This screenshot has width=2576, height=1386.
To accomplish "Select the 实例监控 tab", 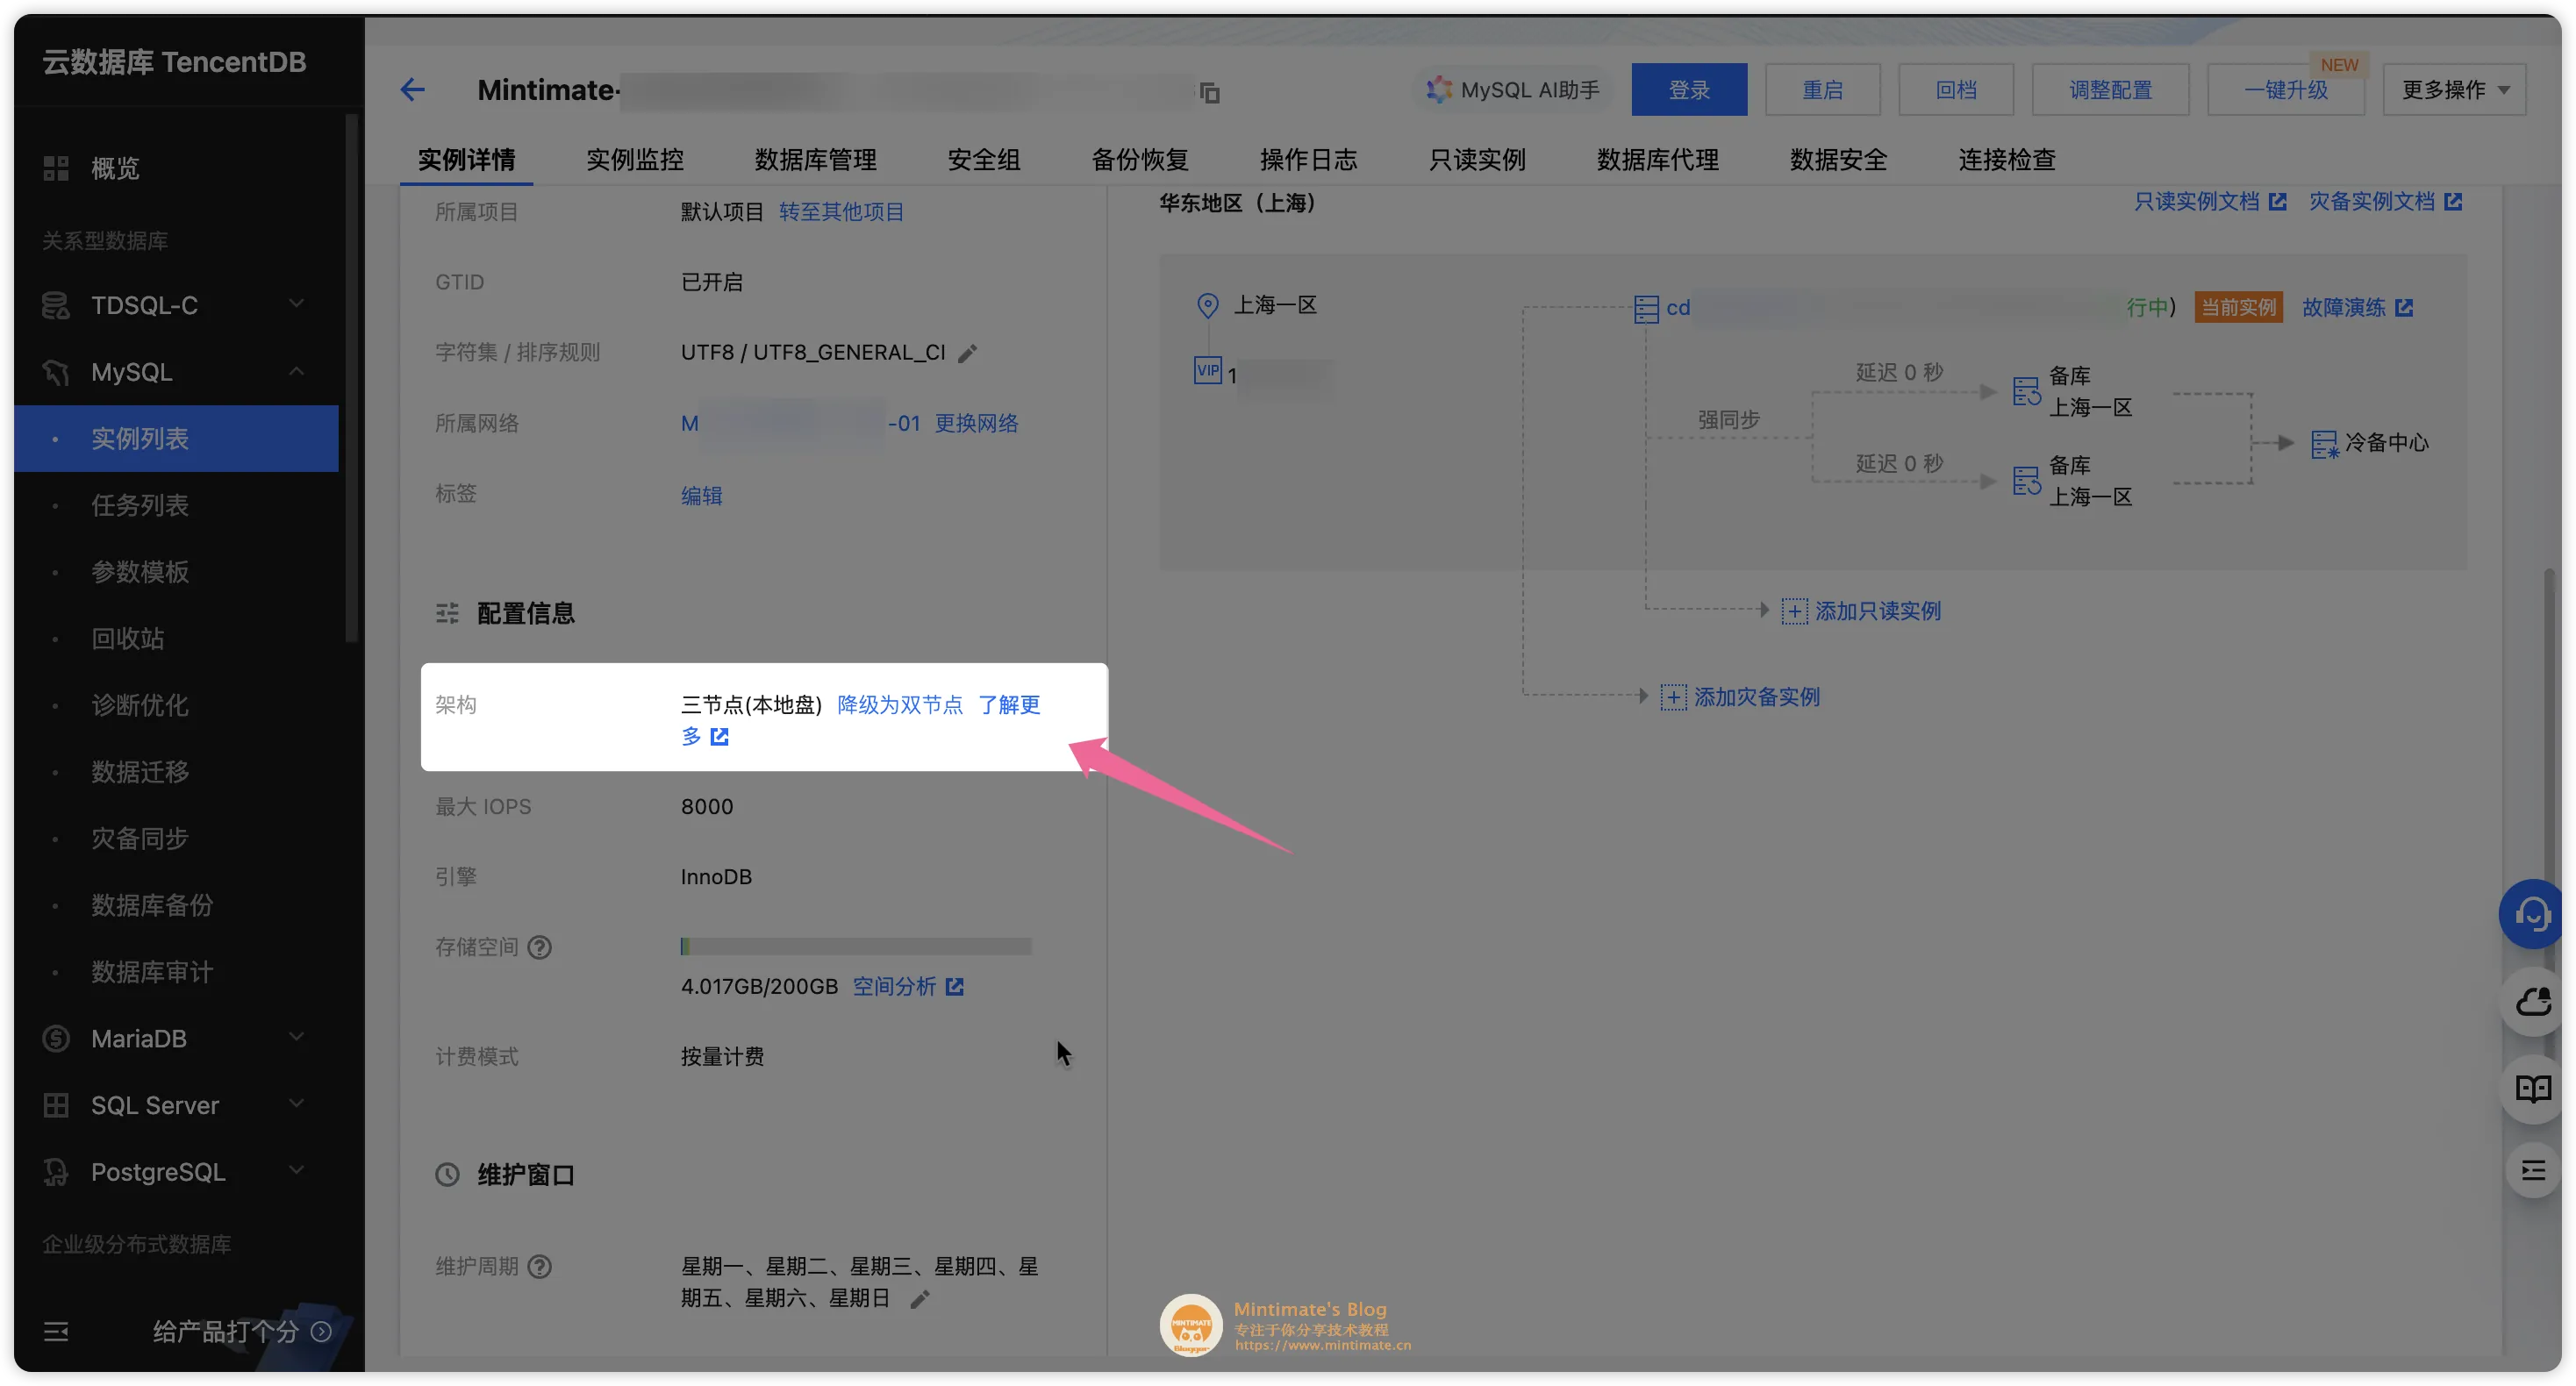I will click(x=635, y=159).
